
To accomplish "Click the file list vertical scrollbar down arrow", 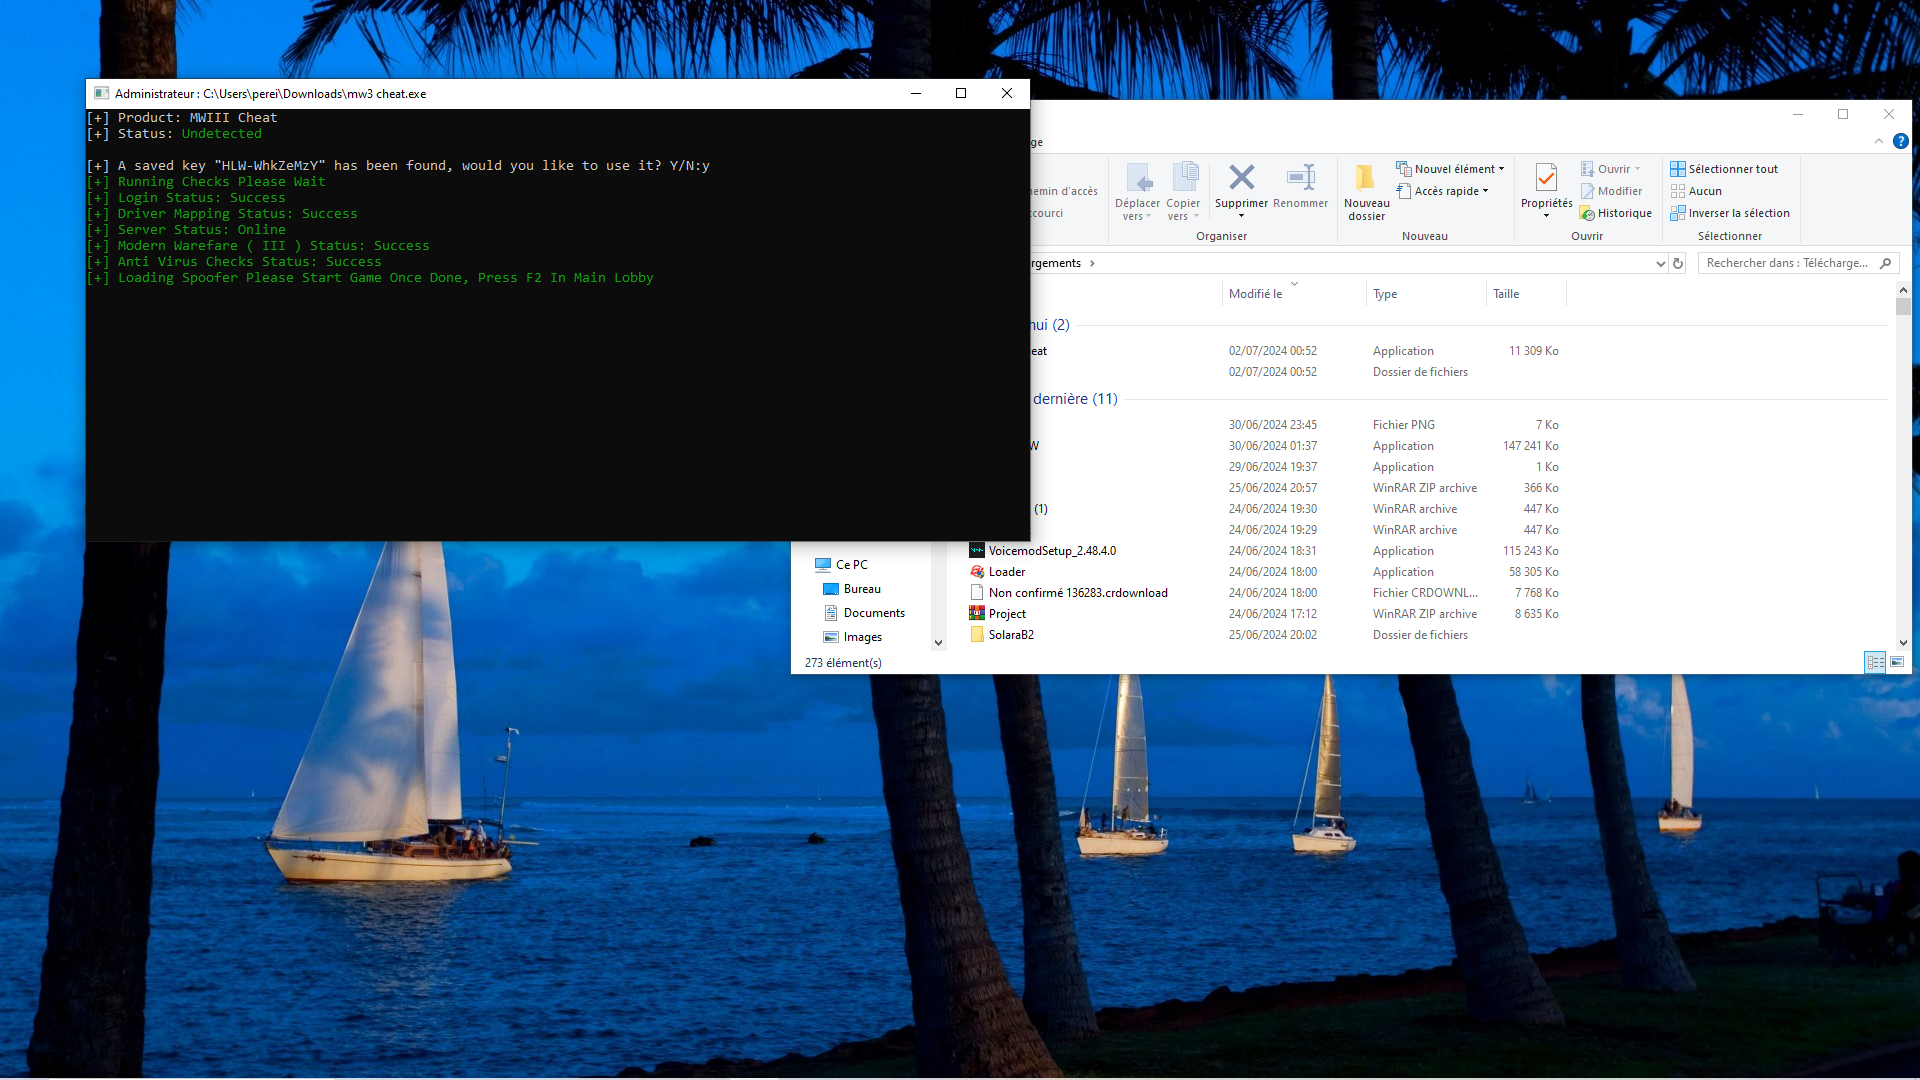I will tap(1903, 643).
